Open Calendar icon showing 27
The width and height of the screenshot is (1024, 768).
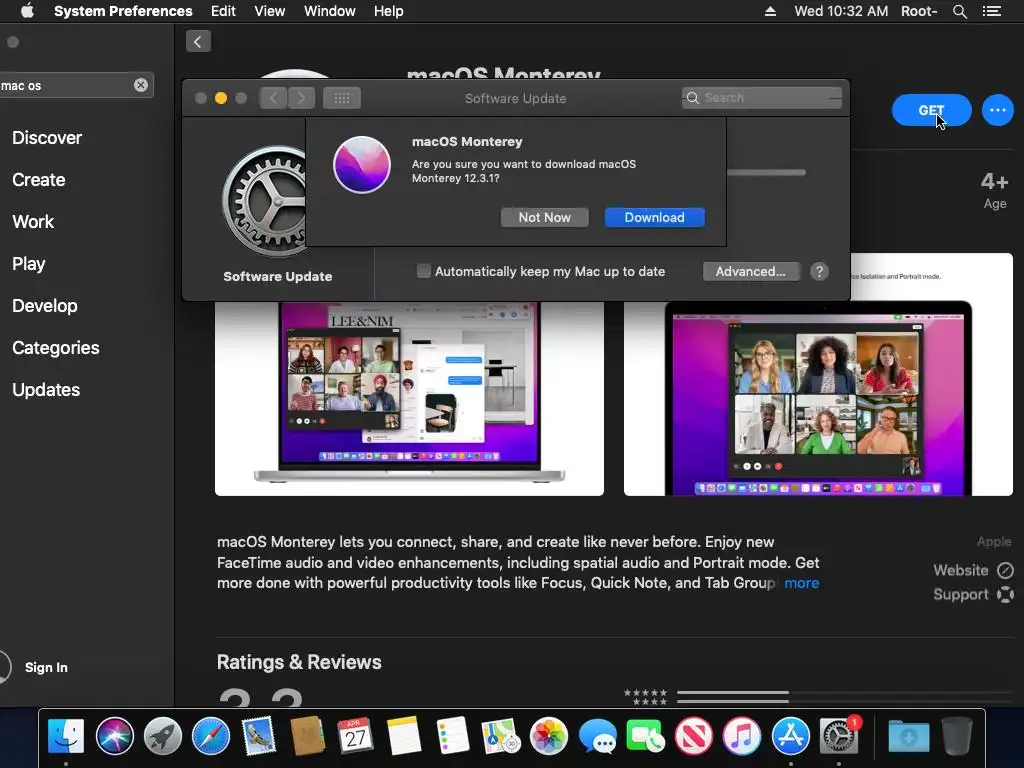(355, 735)
